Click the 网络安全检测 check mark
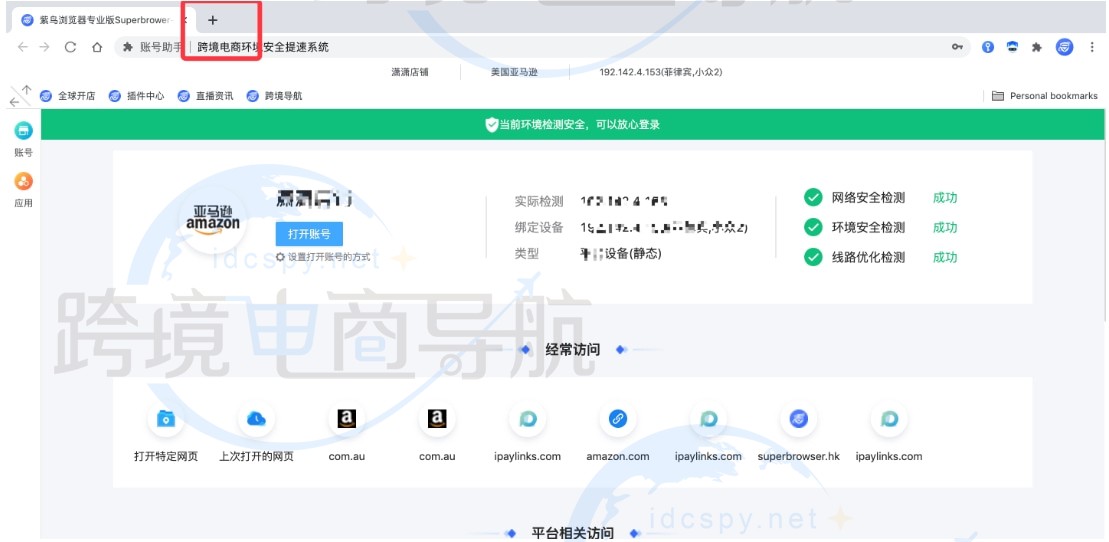The height and width of the screenshot is (542, 1109). tap(813, 197)
